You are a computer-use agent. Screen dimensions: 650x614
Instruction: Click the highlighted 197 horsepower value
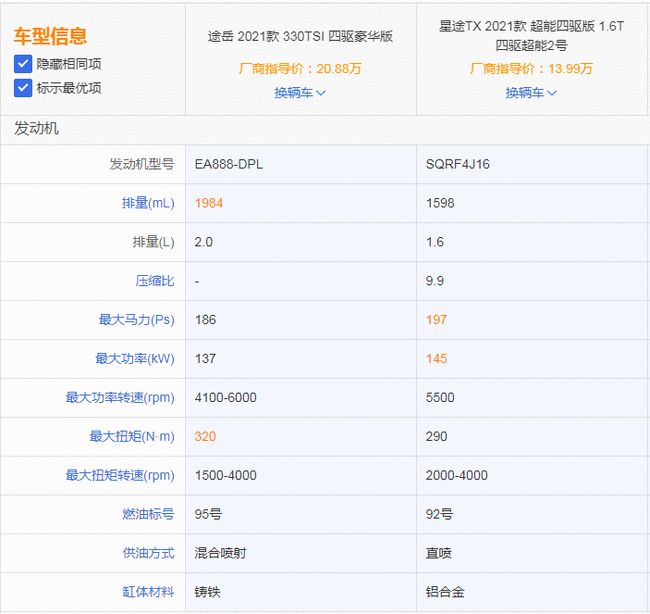[x=437, y=320]
